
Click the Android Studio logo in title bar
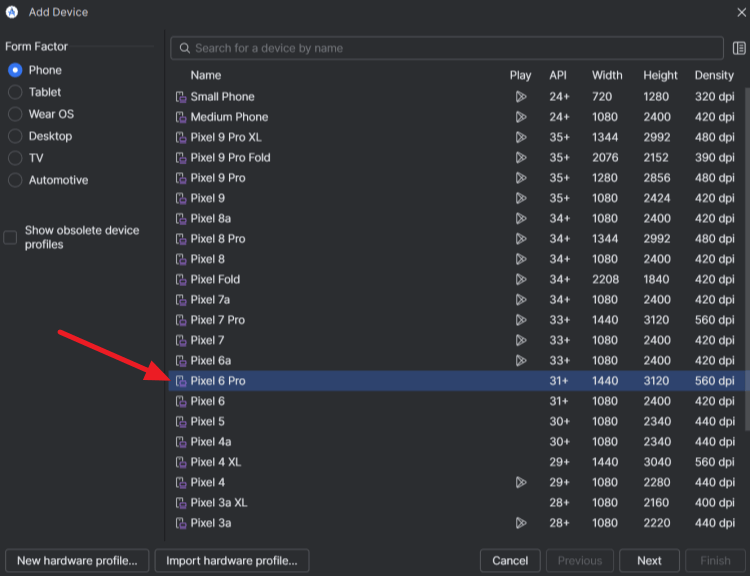12,12
